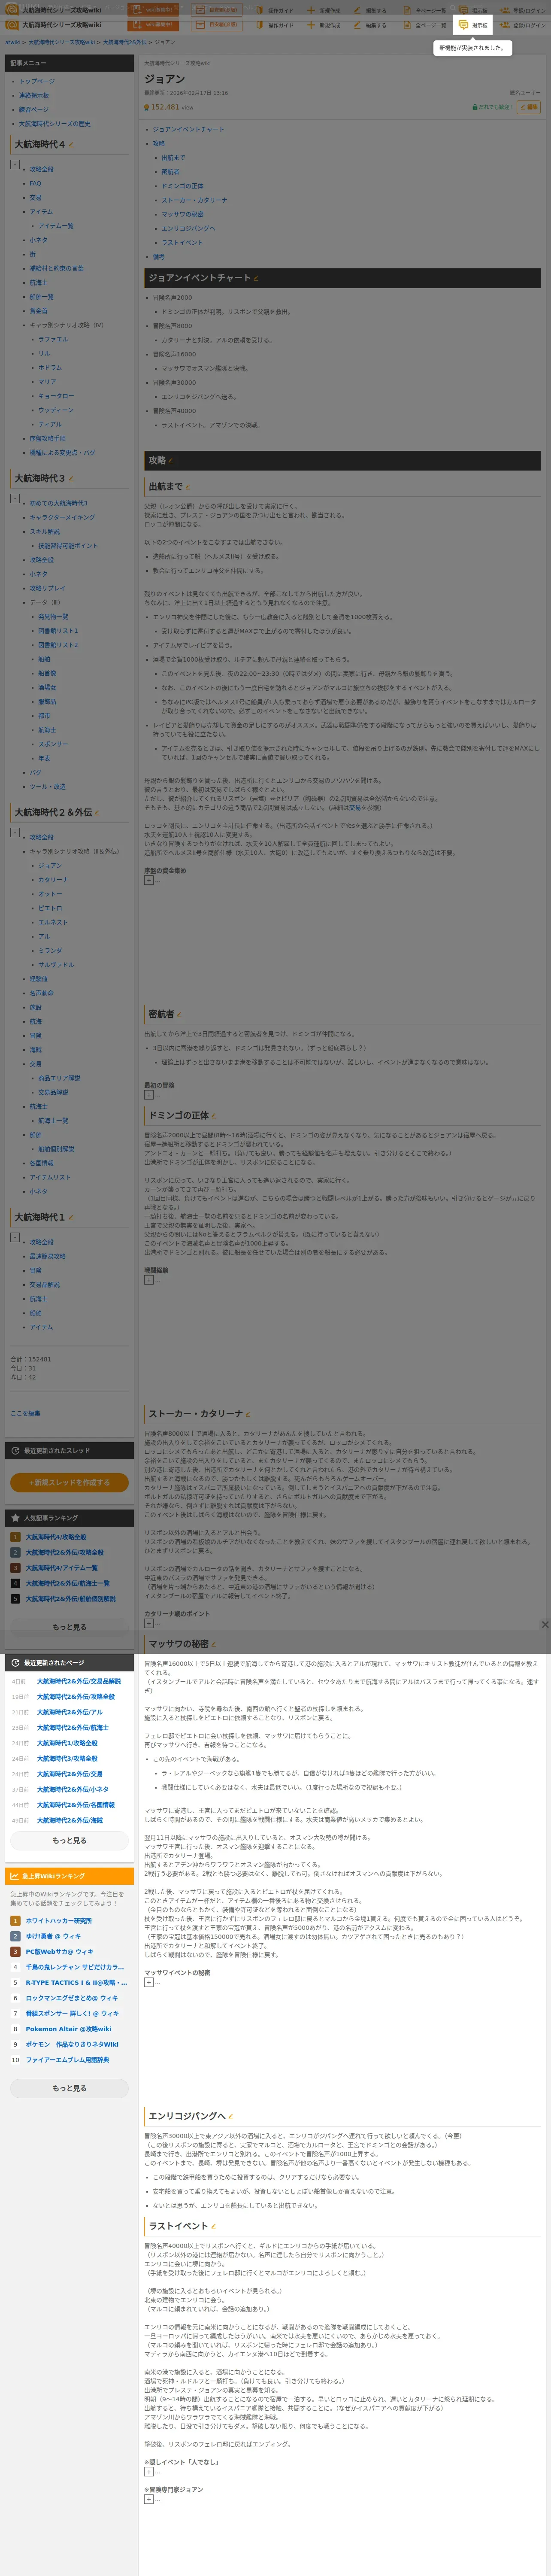This screenshot has width=551, height=2576.
Task: Open 大航海時代4/アイテム一覧 ranking entry
Action: point(62,1568)
